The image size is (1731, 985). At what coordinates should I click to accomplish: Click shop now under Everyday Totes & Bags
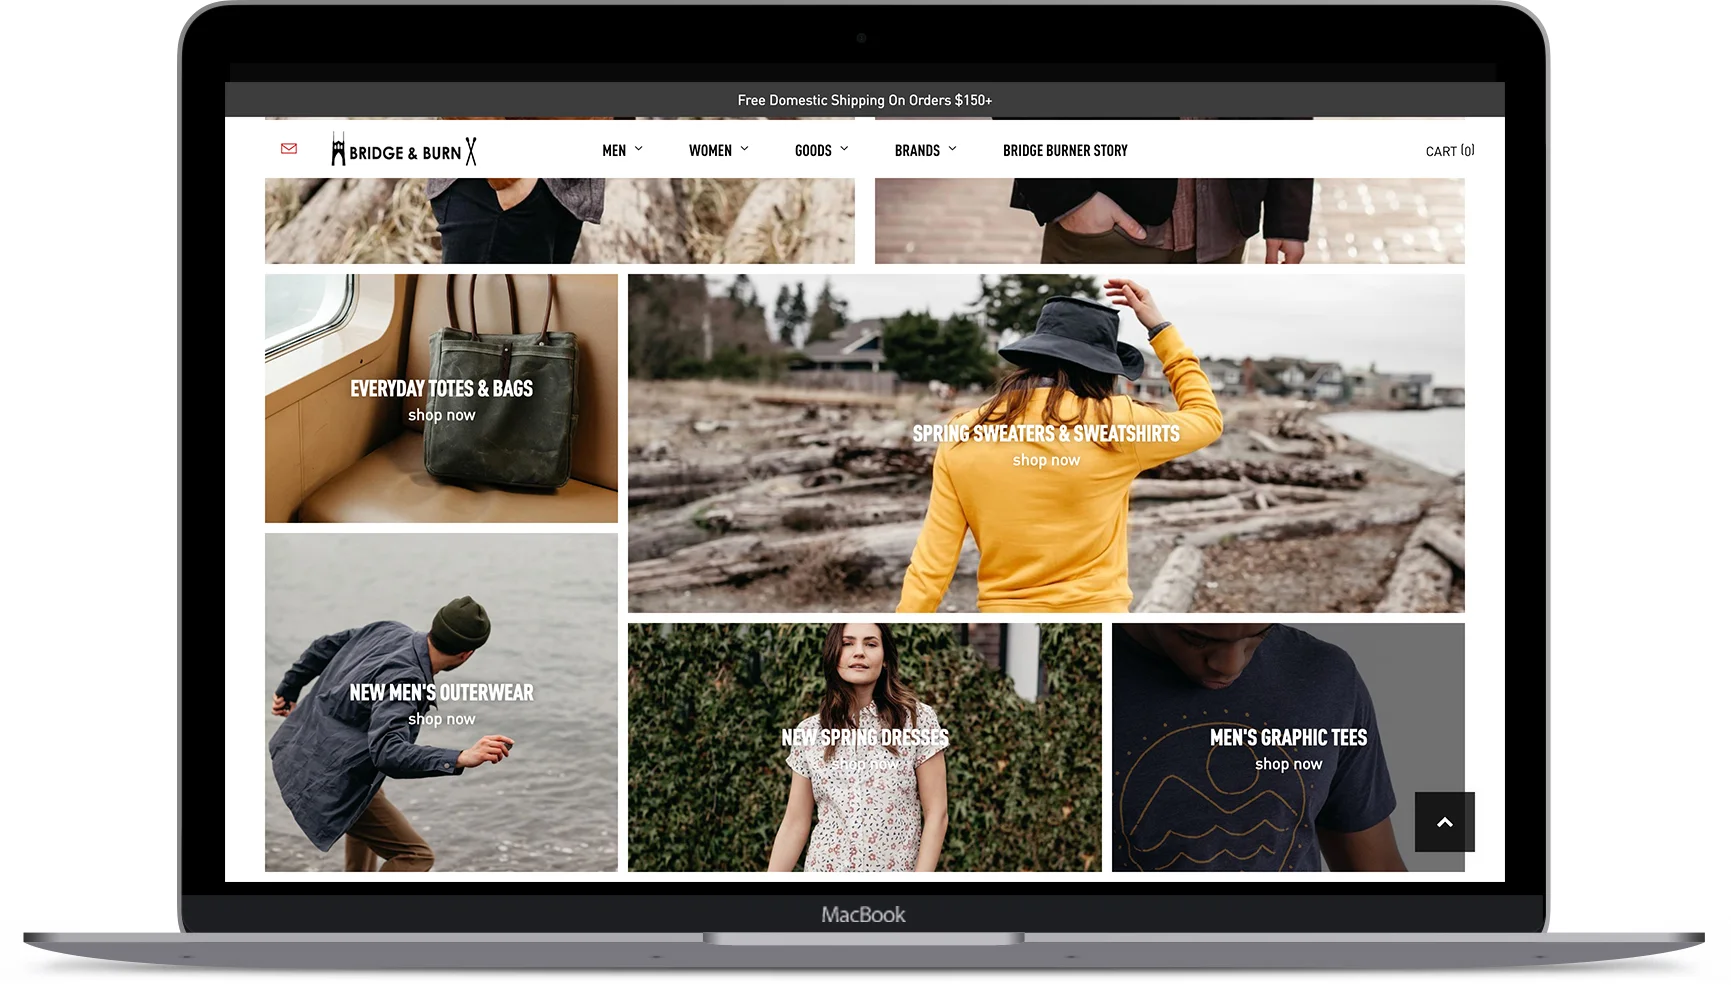pos(441,414)
